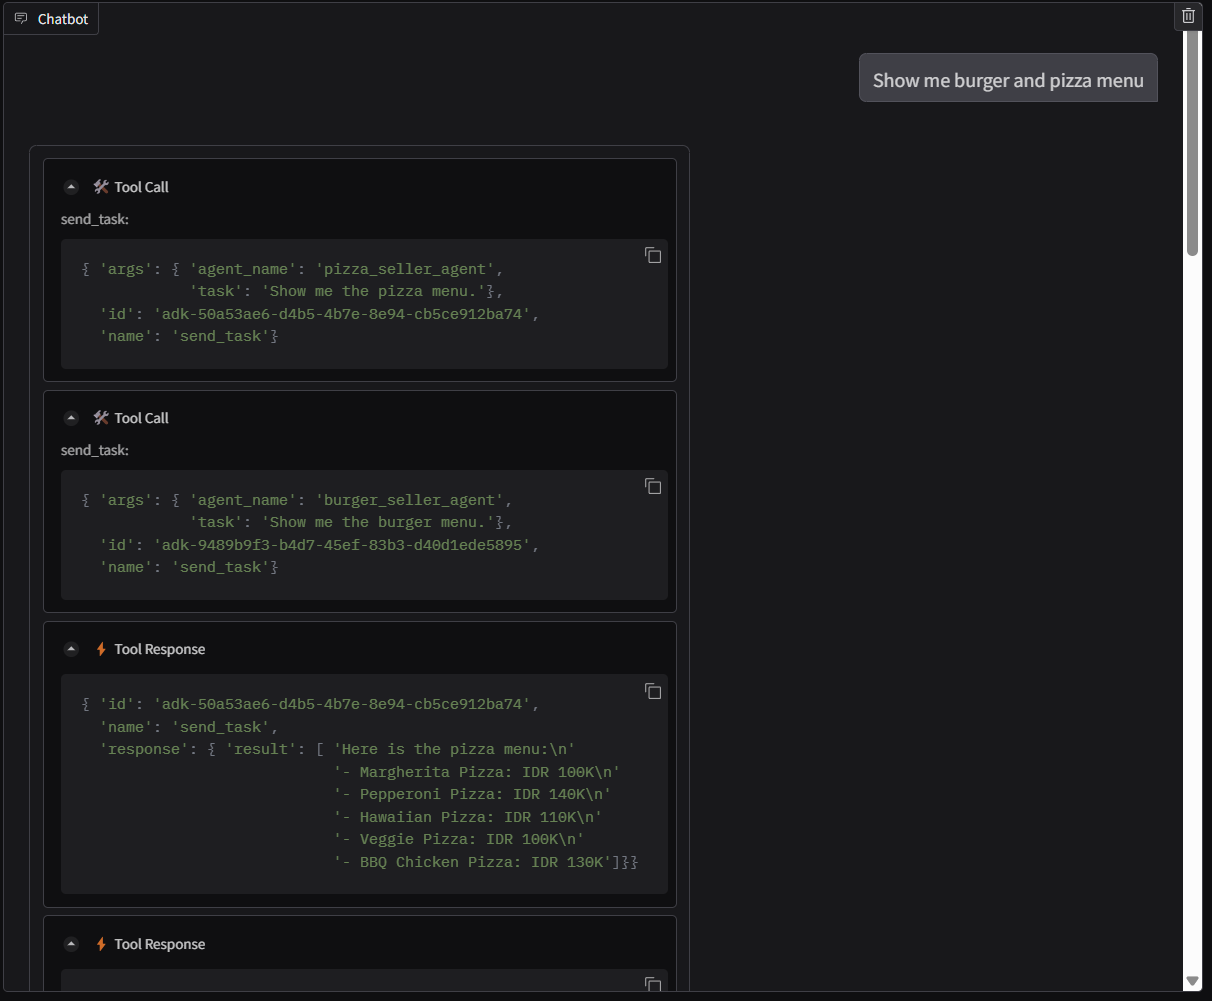Collapse the burger_seller_agent Tool Call arrow
The height and width of the screenshot is (1001, 1212).
[x=71, y=418]
